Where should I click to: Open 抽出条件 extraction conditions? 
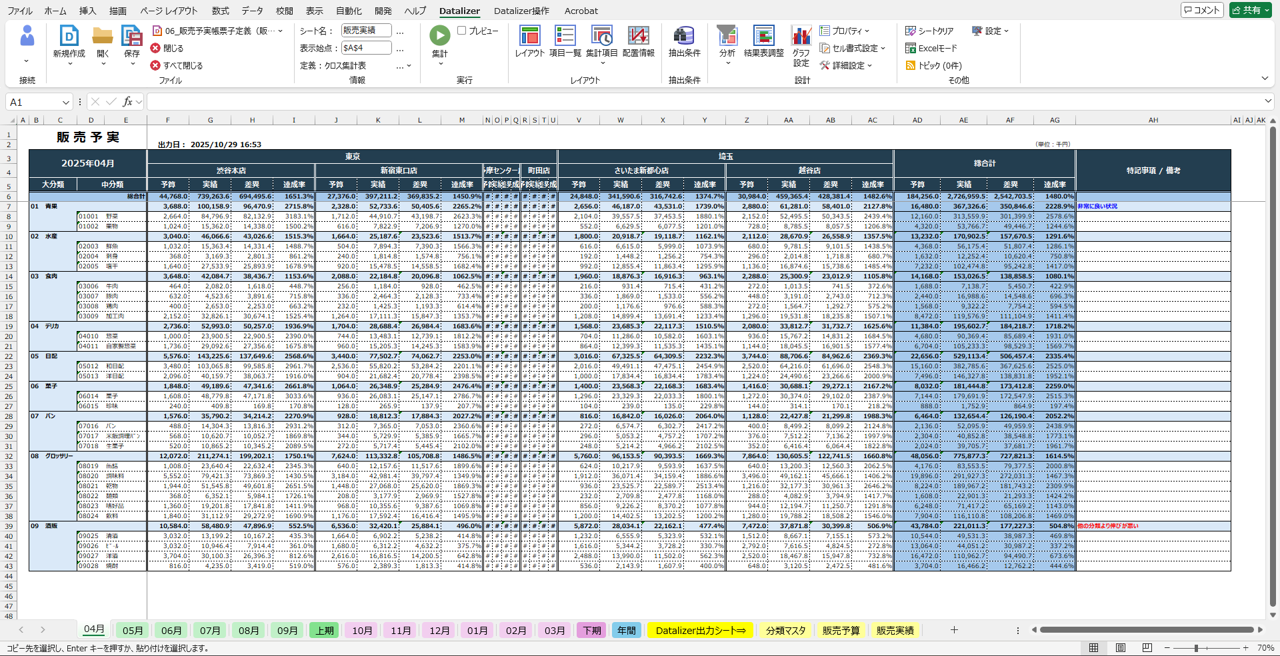684,38
